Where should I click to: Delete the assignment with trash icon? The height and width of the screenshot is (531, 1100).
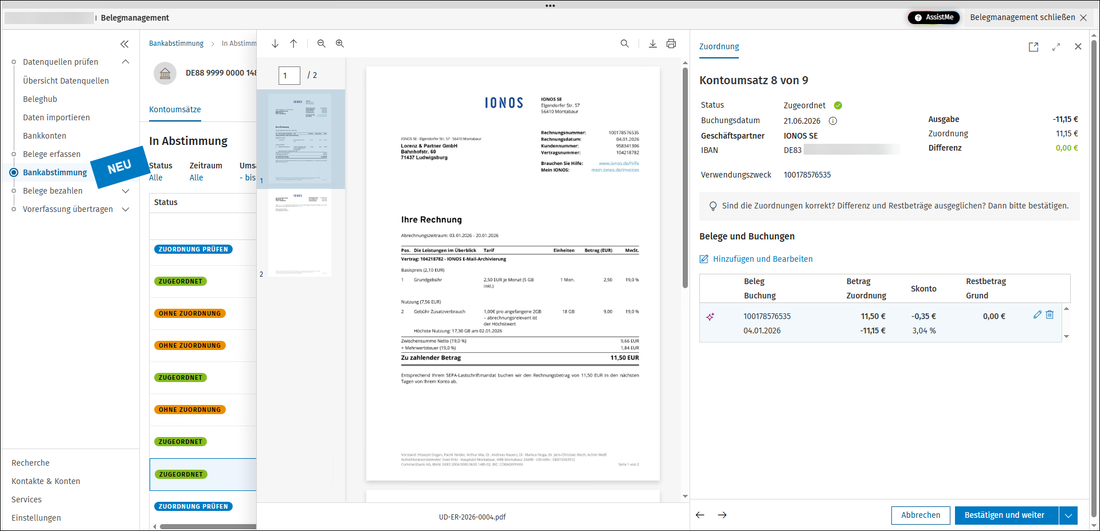[x=1049, y=315]
